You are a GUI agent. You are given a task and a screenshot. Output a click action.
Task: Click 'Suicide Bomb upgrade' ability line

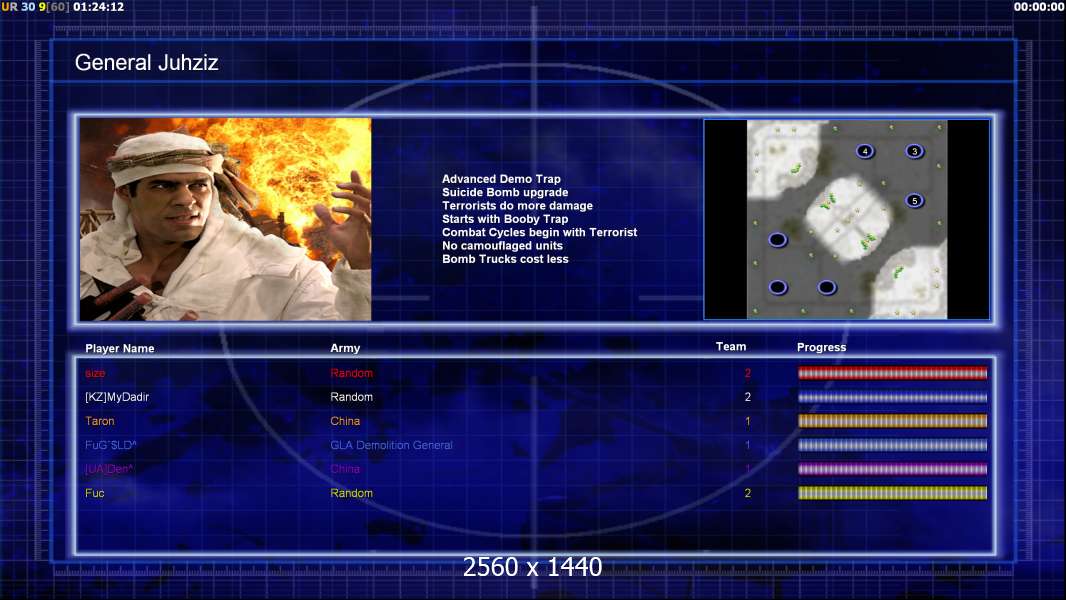pos(505,192)
